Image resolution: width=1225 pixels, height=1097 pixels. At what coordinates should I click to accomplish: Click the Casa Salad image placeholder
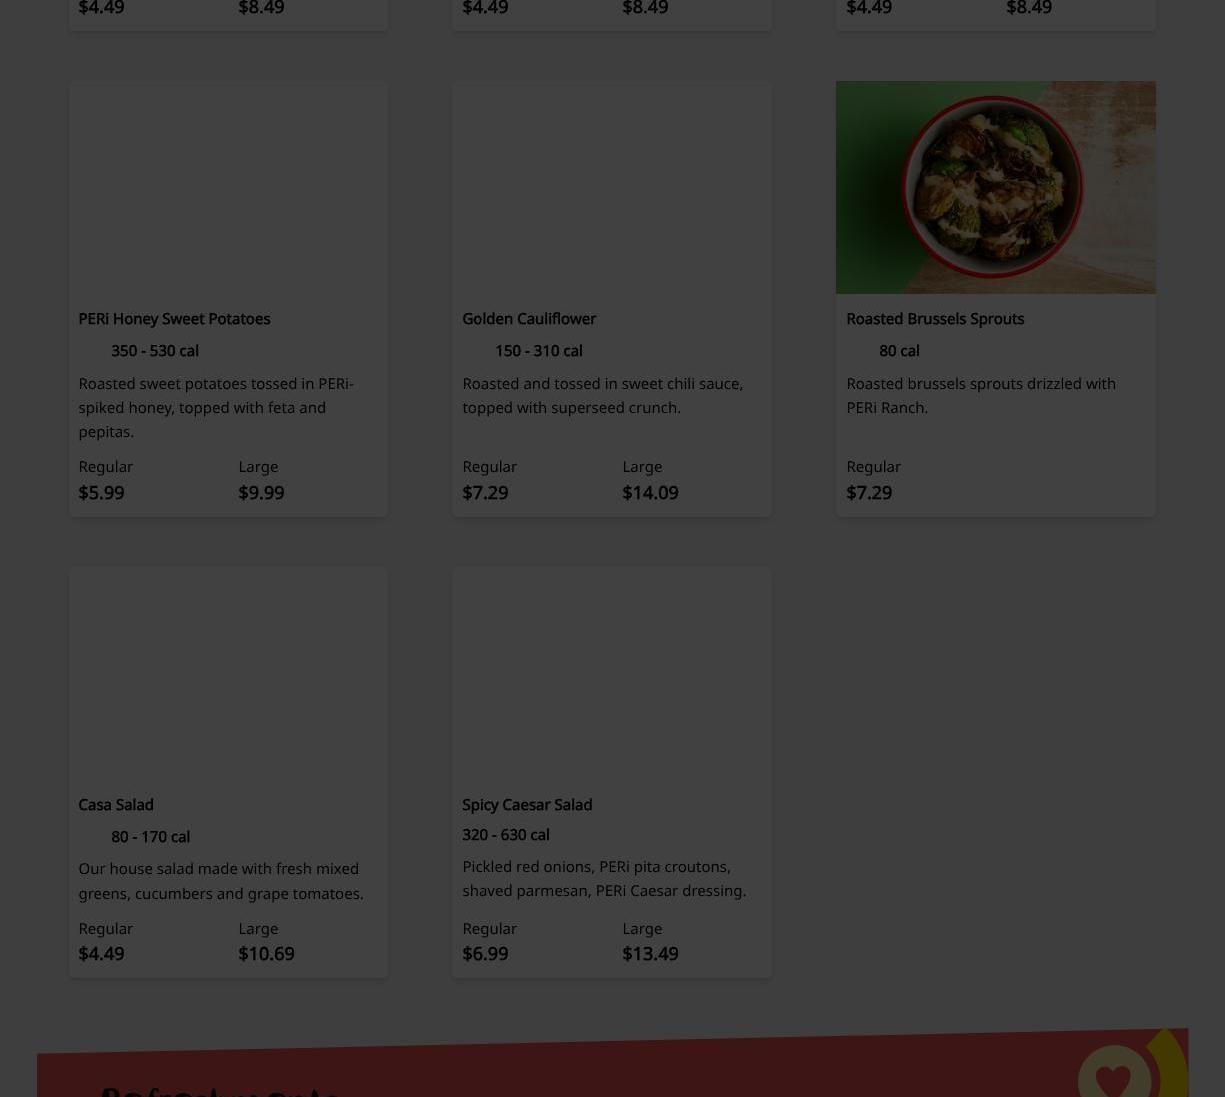tap(228, 673)
